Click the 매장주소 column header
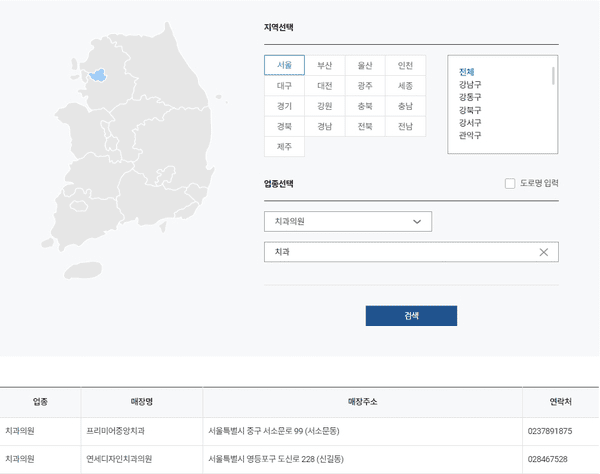 tap(362, 402)
